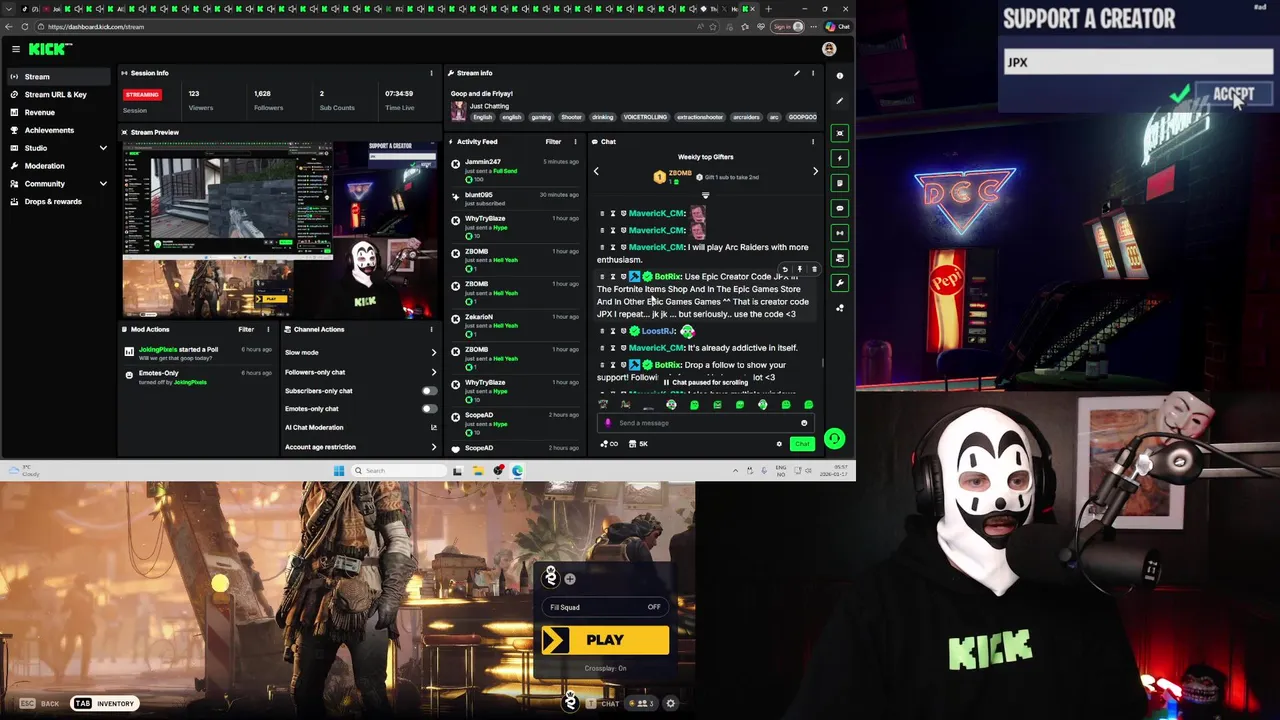
Task: Expand the Community submenu
Action: (103, 184)
